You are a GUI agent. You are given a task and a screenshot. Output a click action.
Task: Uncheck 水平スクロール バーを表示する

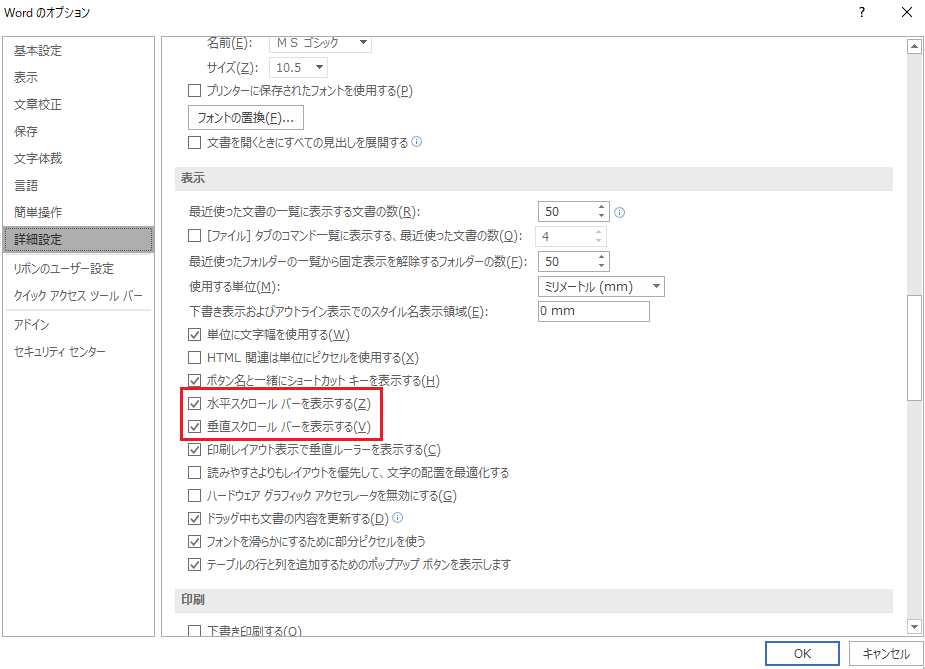[x=194, y=404]
